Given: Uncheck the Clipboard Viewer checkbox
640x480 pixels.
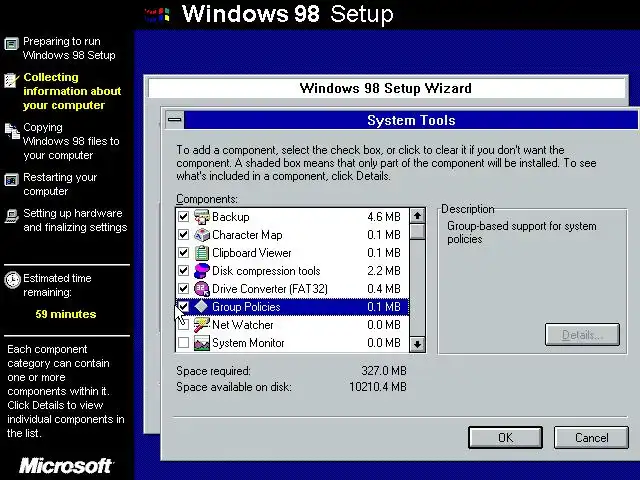Looking at the screenshot, I should tap(183, 252).
